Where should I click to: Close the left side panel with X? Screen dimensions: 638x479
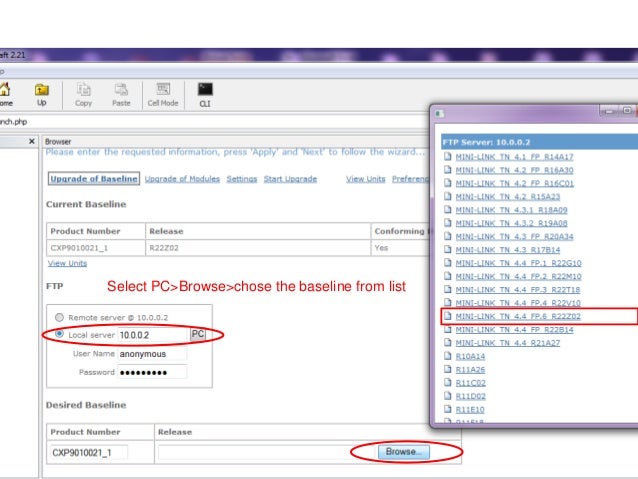(32, 141)
